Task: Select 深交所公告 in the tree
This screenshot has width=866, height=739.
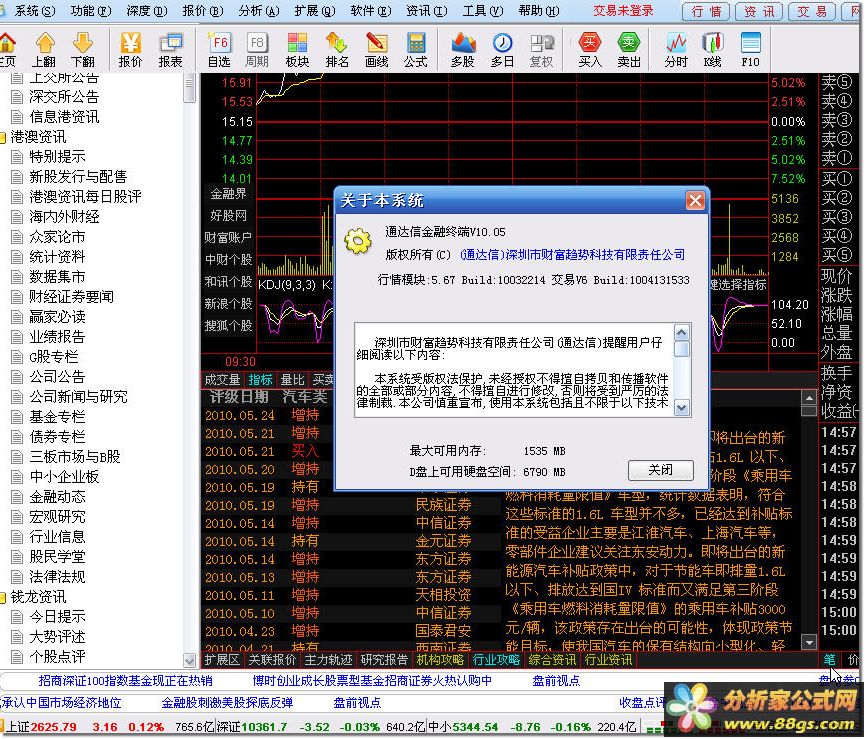Action: (x=64, y=97)
